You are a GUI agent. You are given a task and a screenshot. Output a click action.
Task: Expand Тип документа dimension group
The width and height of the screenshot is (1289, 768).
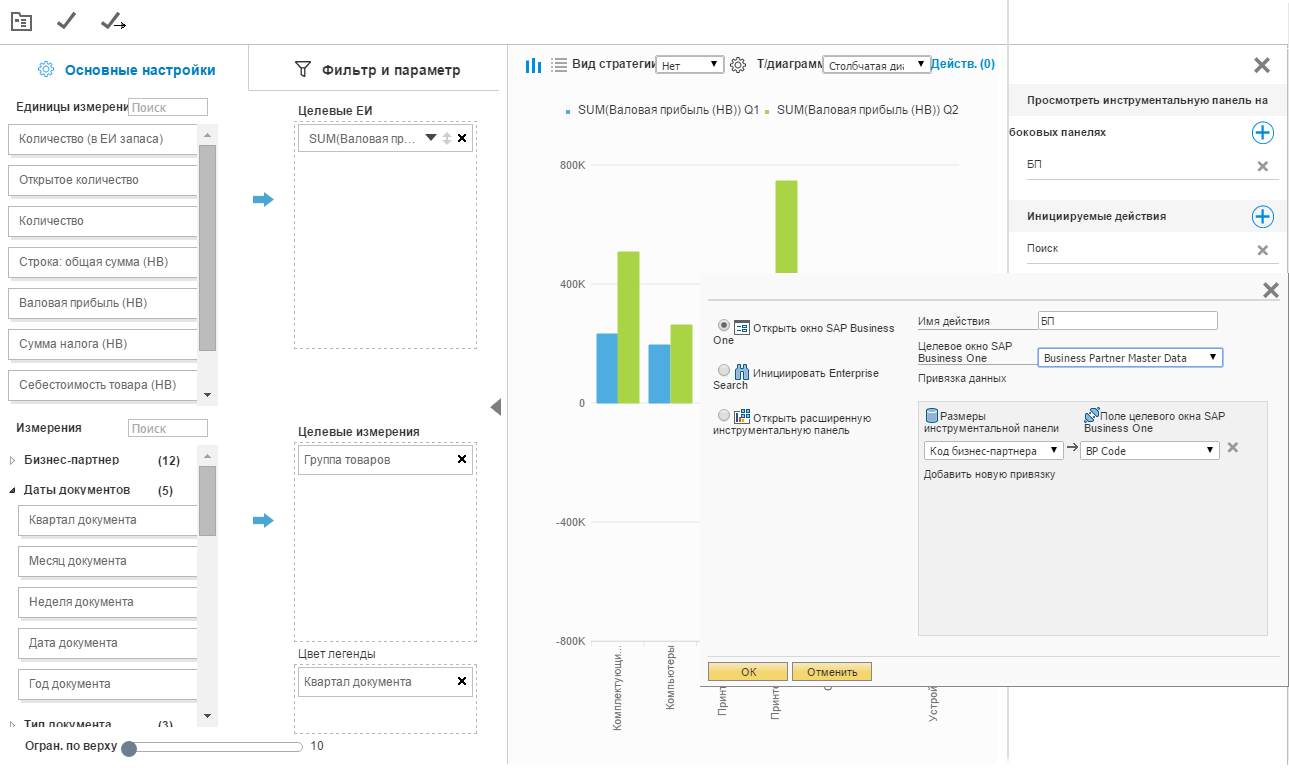13,724
